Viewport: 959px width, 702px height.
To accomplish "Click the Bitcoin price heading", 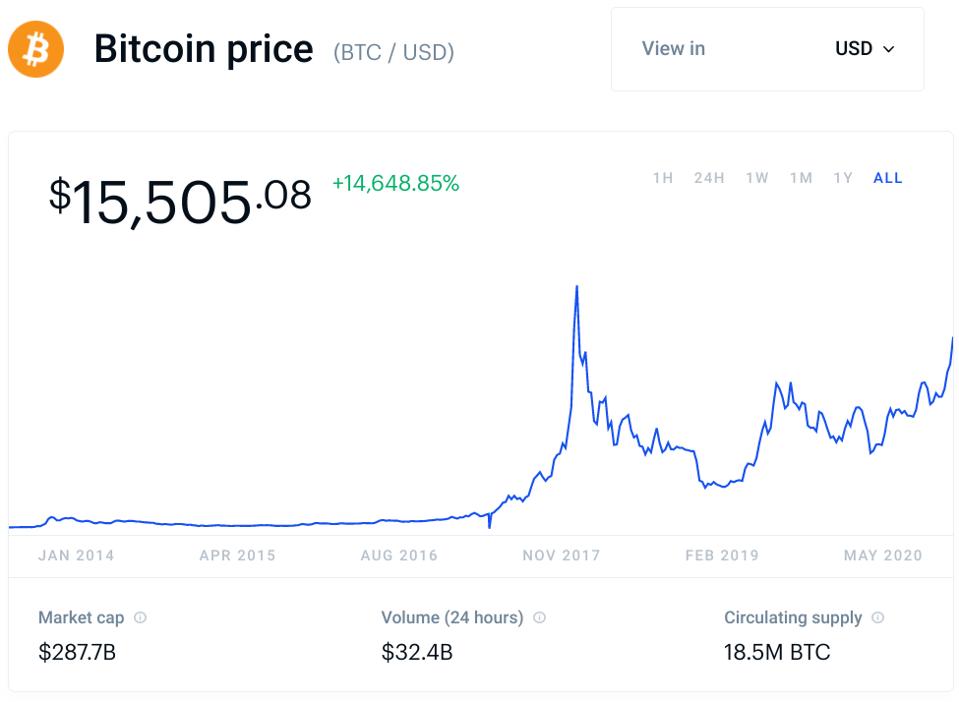I will tap(203, 48).
